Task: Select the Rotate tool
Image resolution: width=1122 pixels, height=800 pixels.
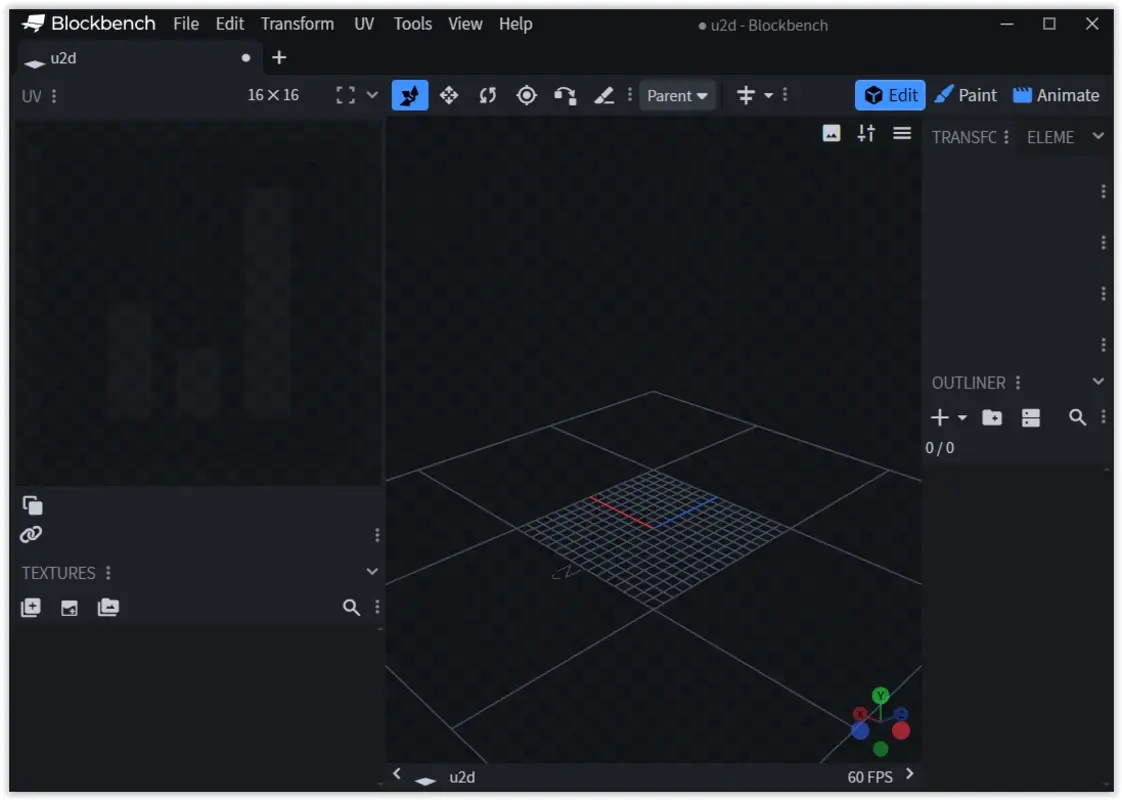Action: coord(488,95)
